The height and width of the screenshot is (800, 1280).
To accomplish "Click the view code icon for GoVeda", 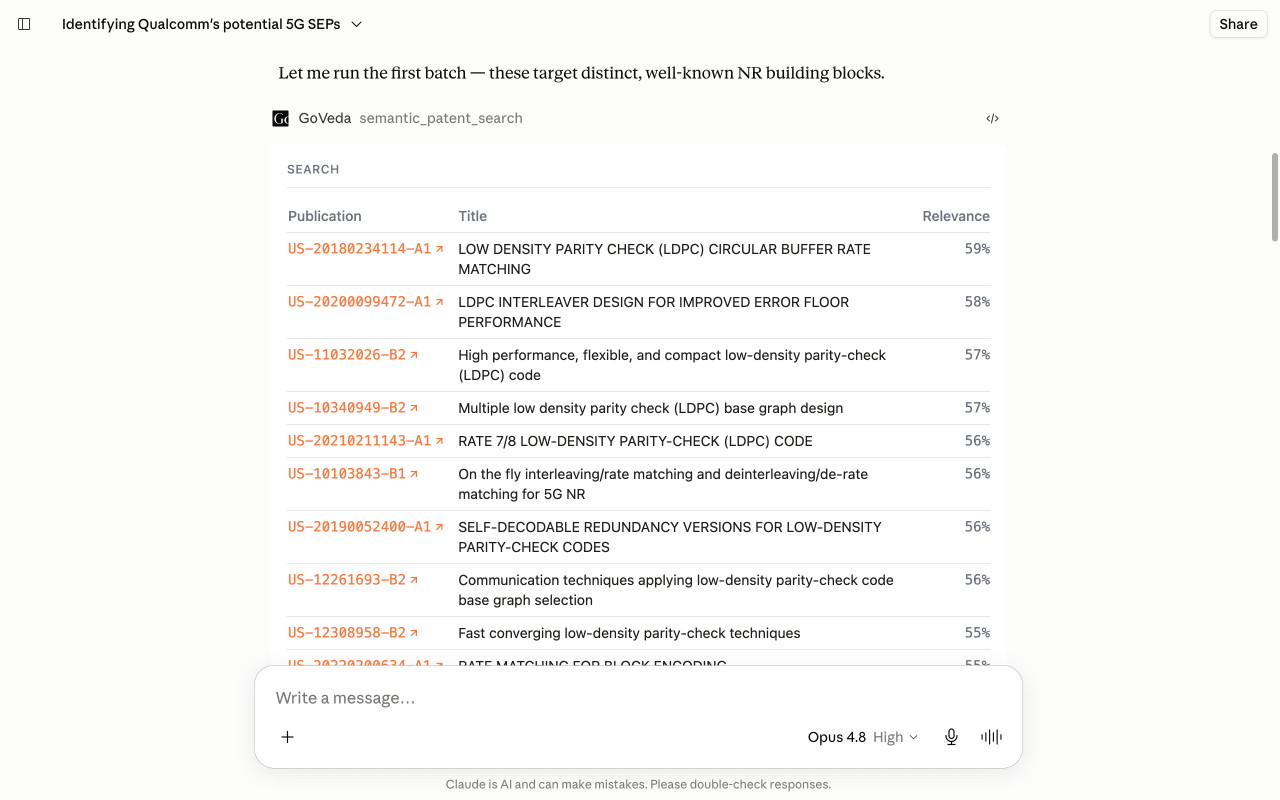I will point(992,118).
